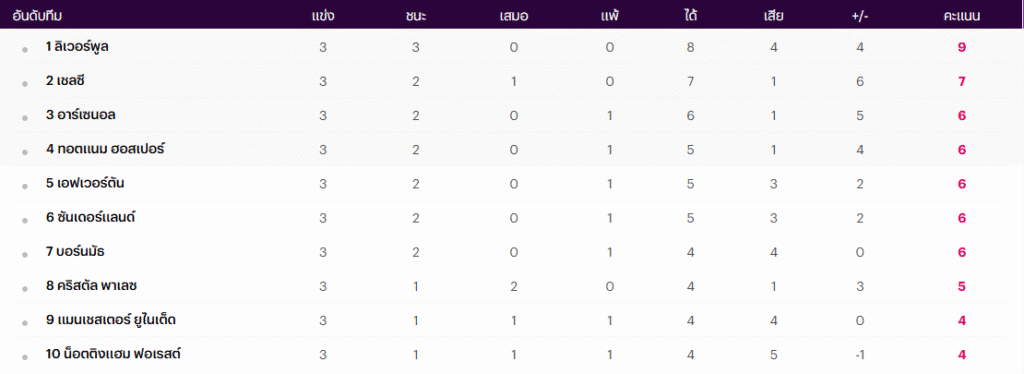Click the dot icon beside ลิเวอร์พูล
The height and width of the screenshot is (374, 1024).
coord(25,50)
